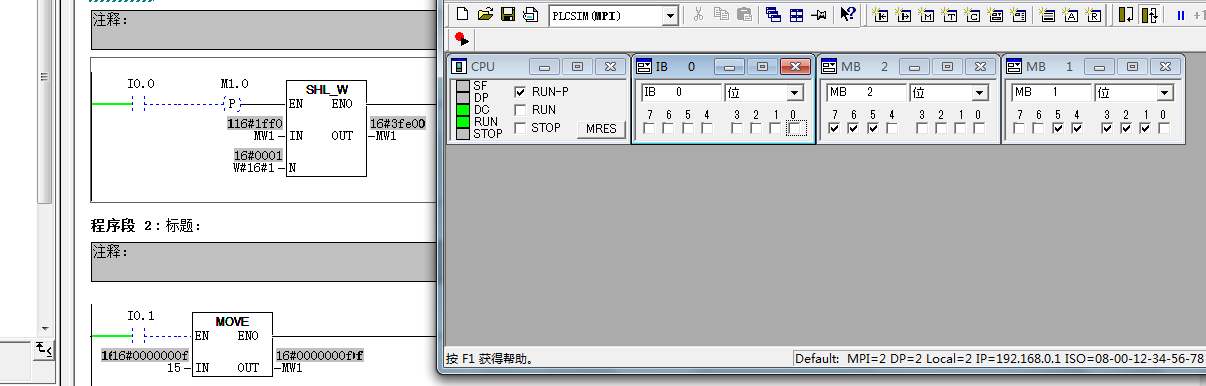Screen dimensions: 1206x386
Task: Close the IB 0 sub-window
Action: [795, 67]
